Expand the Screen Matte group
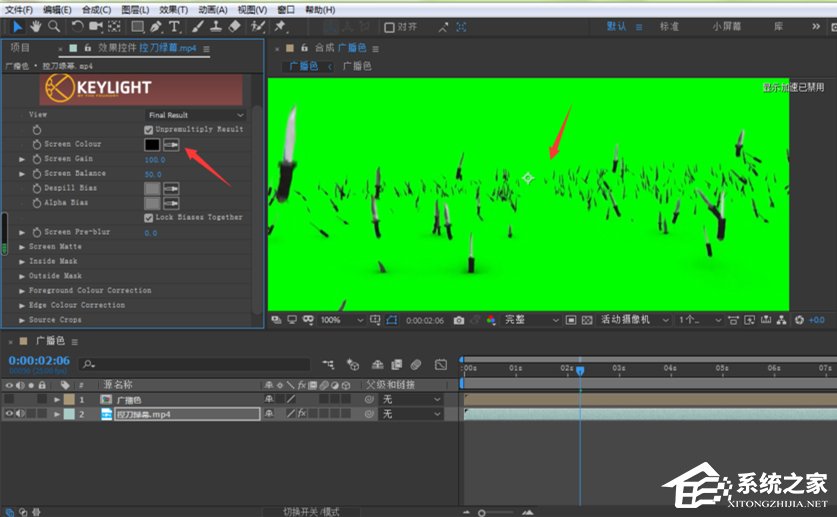The image size is (837, 517). tap(22, 247)
